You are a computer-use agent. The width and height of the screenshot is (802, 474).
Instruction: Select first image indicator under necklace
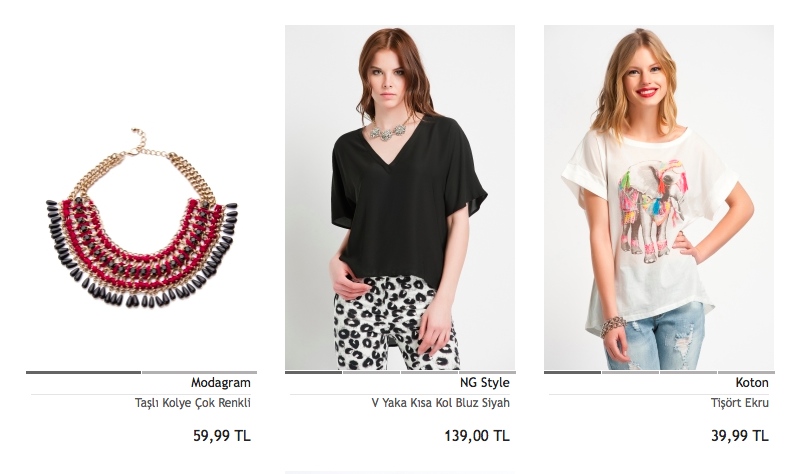click(83, 372)
